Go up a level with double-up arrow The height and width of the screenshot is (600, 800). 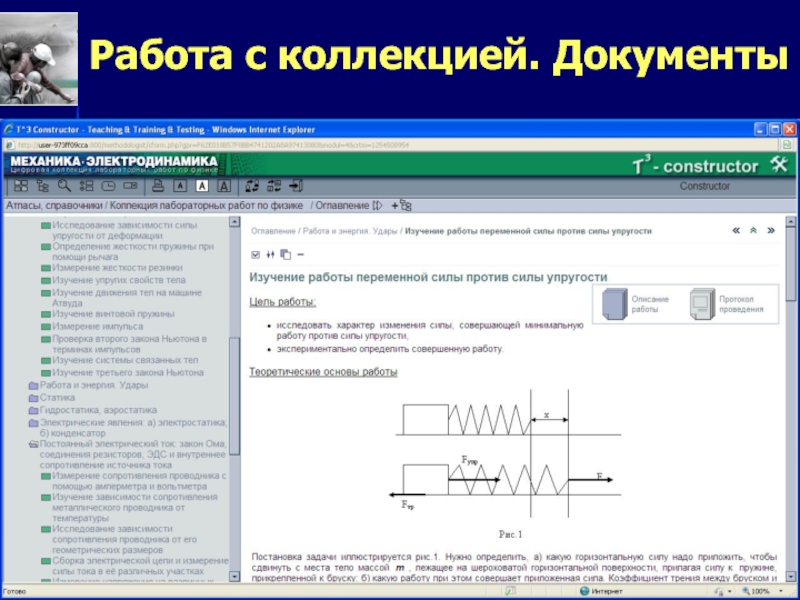point(753,231)
